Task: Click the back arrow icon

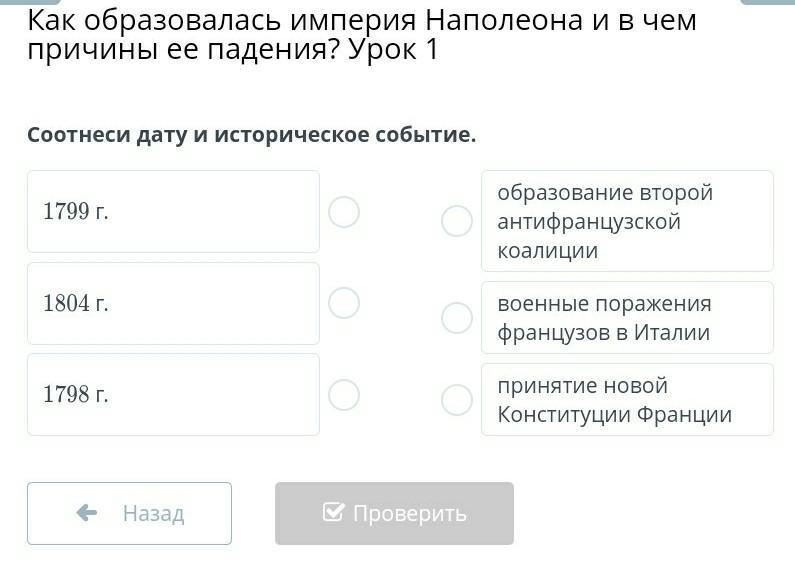Action: click(87, 513)
